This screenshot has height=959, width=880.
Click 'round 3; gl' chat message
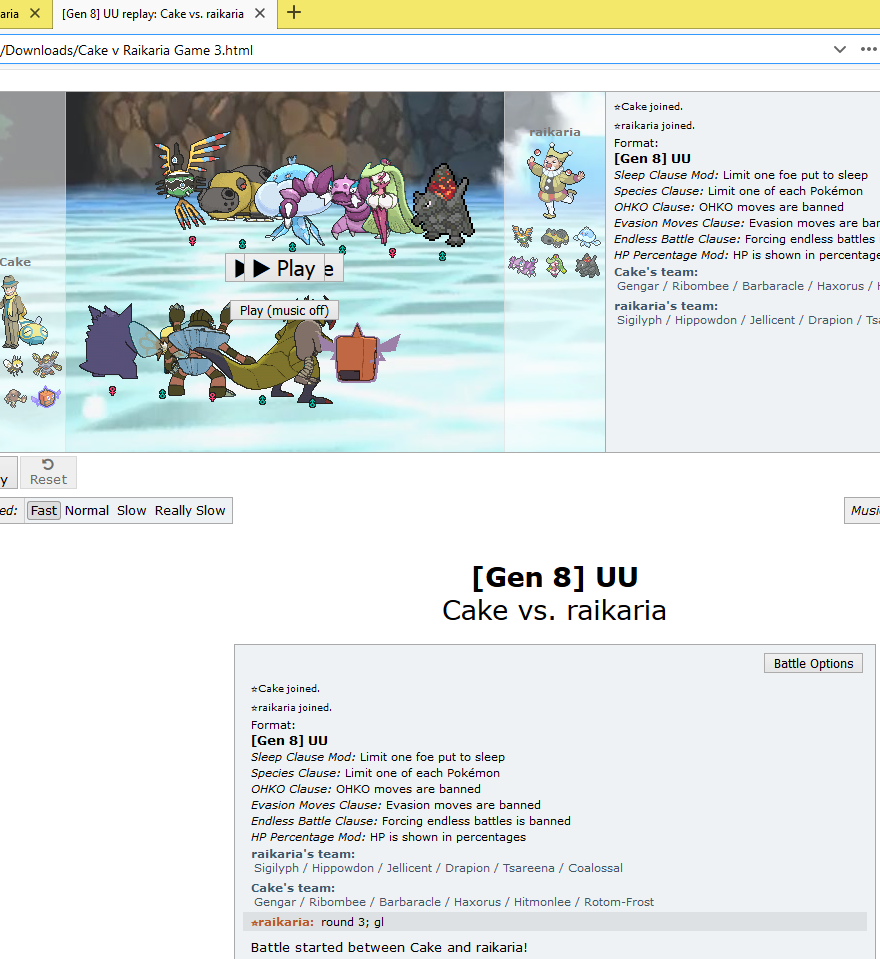point(352,922)
